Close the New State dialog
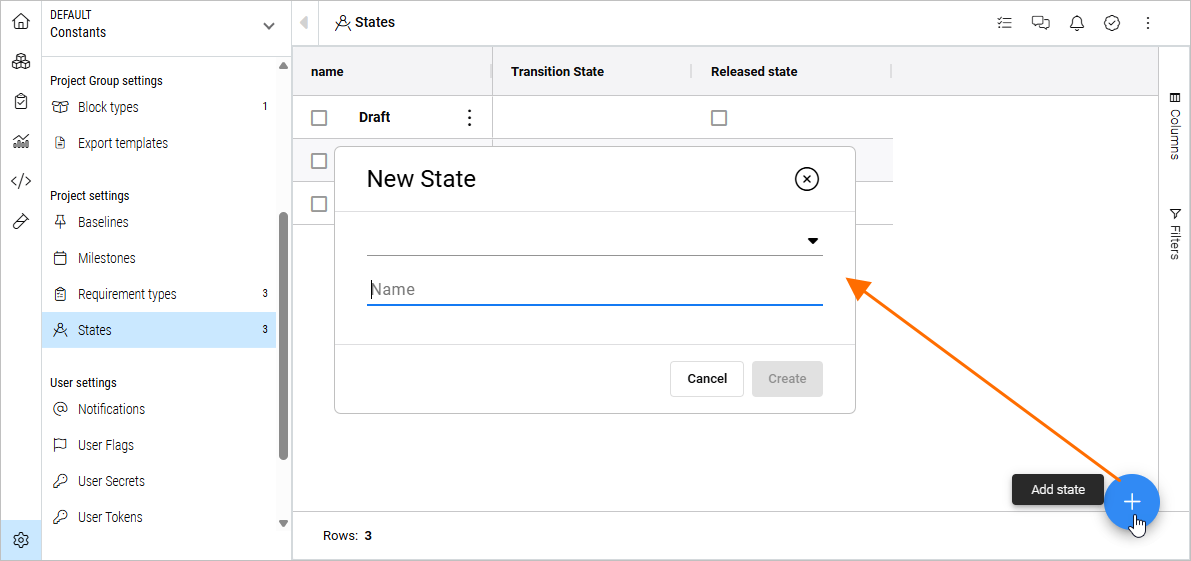Image resolution: width=1191 pixels, height=561 pixels. click(x=806, y=179)
